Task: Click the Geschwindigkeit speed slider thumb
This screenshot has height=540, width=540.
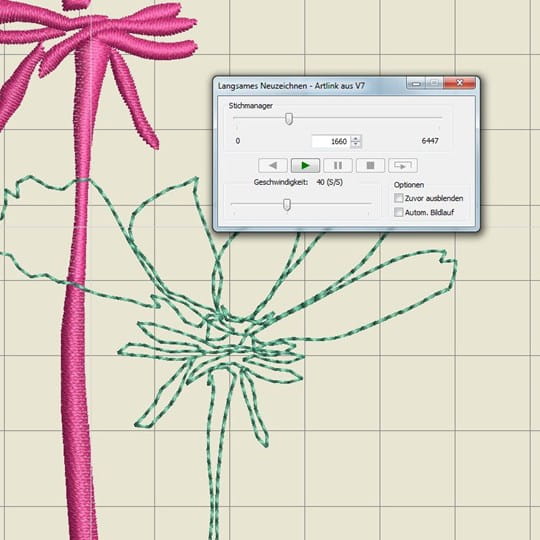Action: pos(287,205)
